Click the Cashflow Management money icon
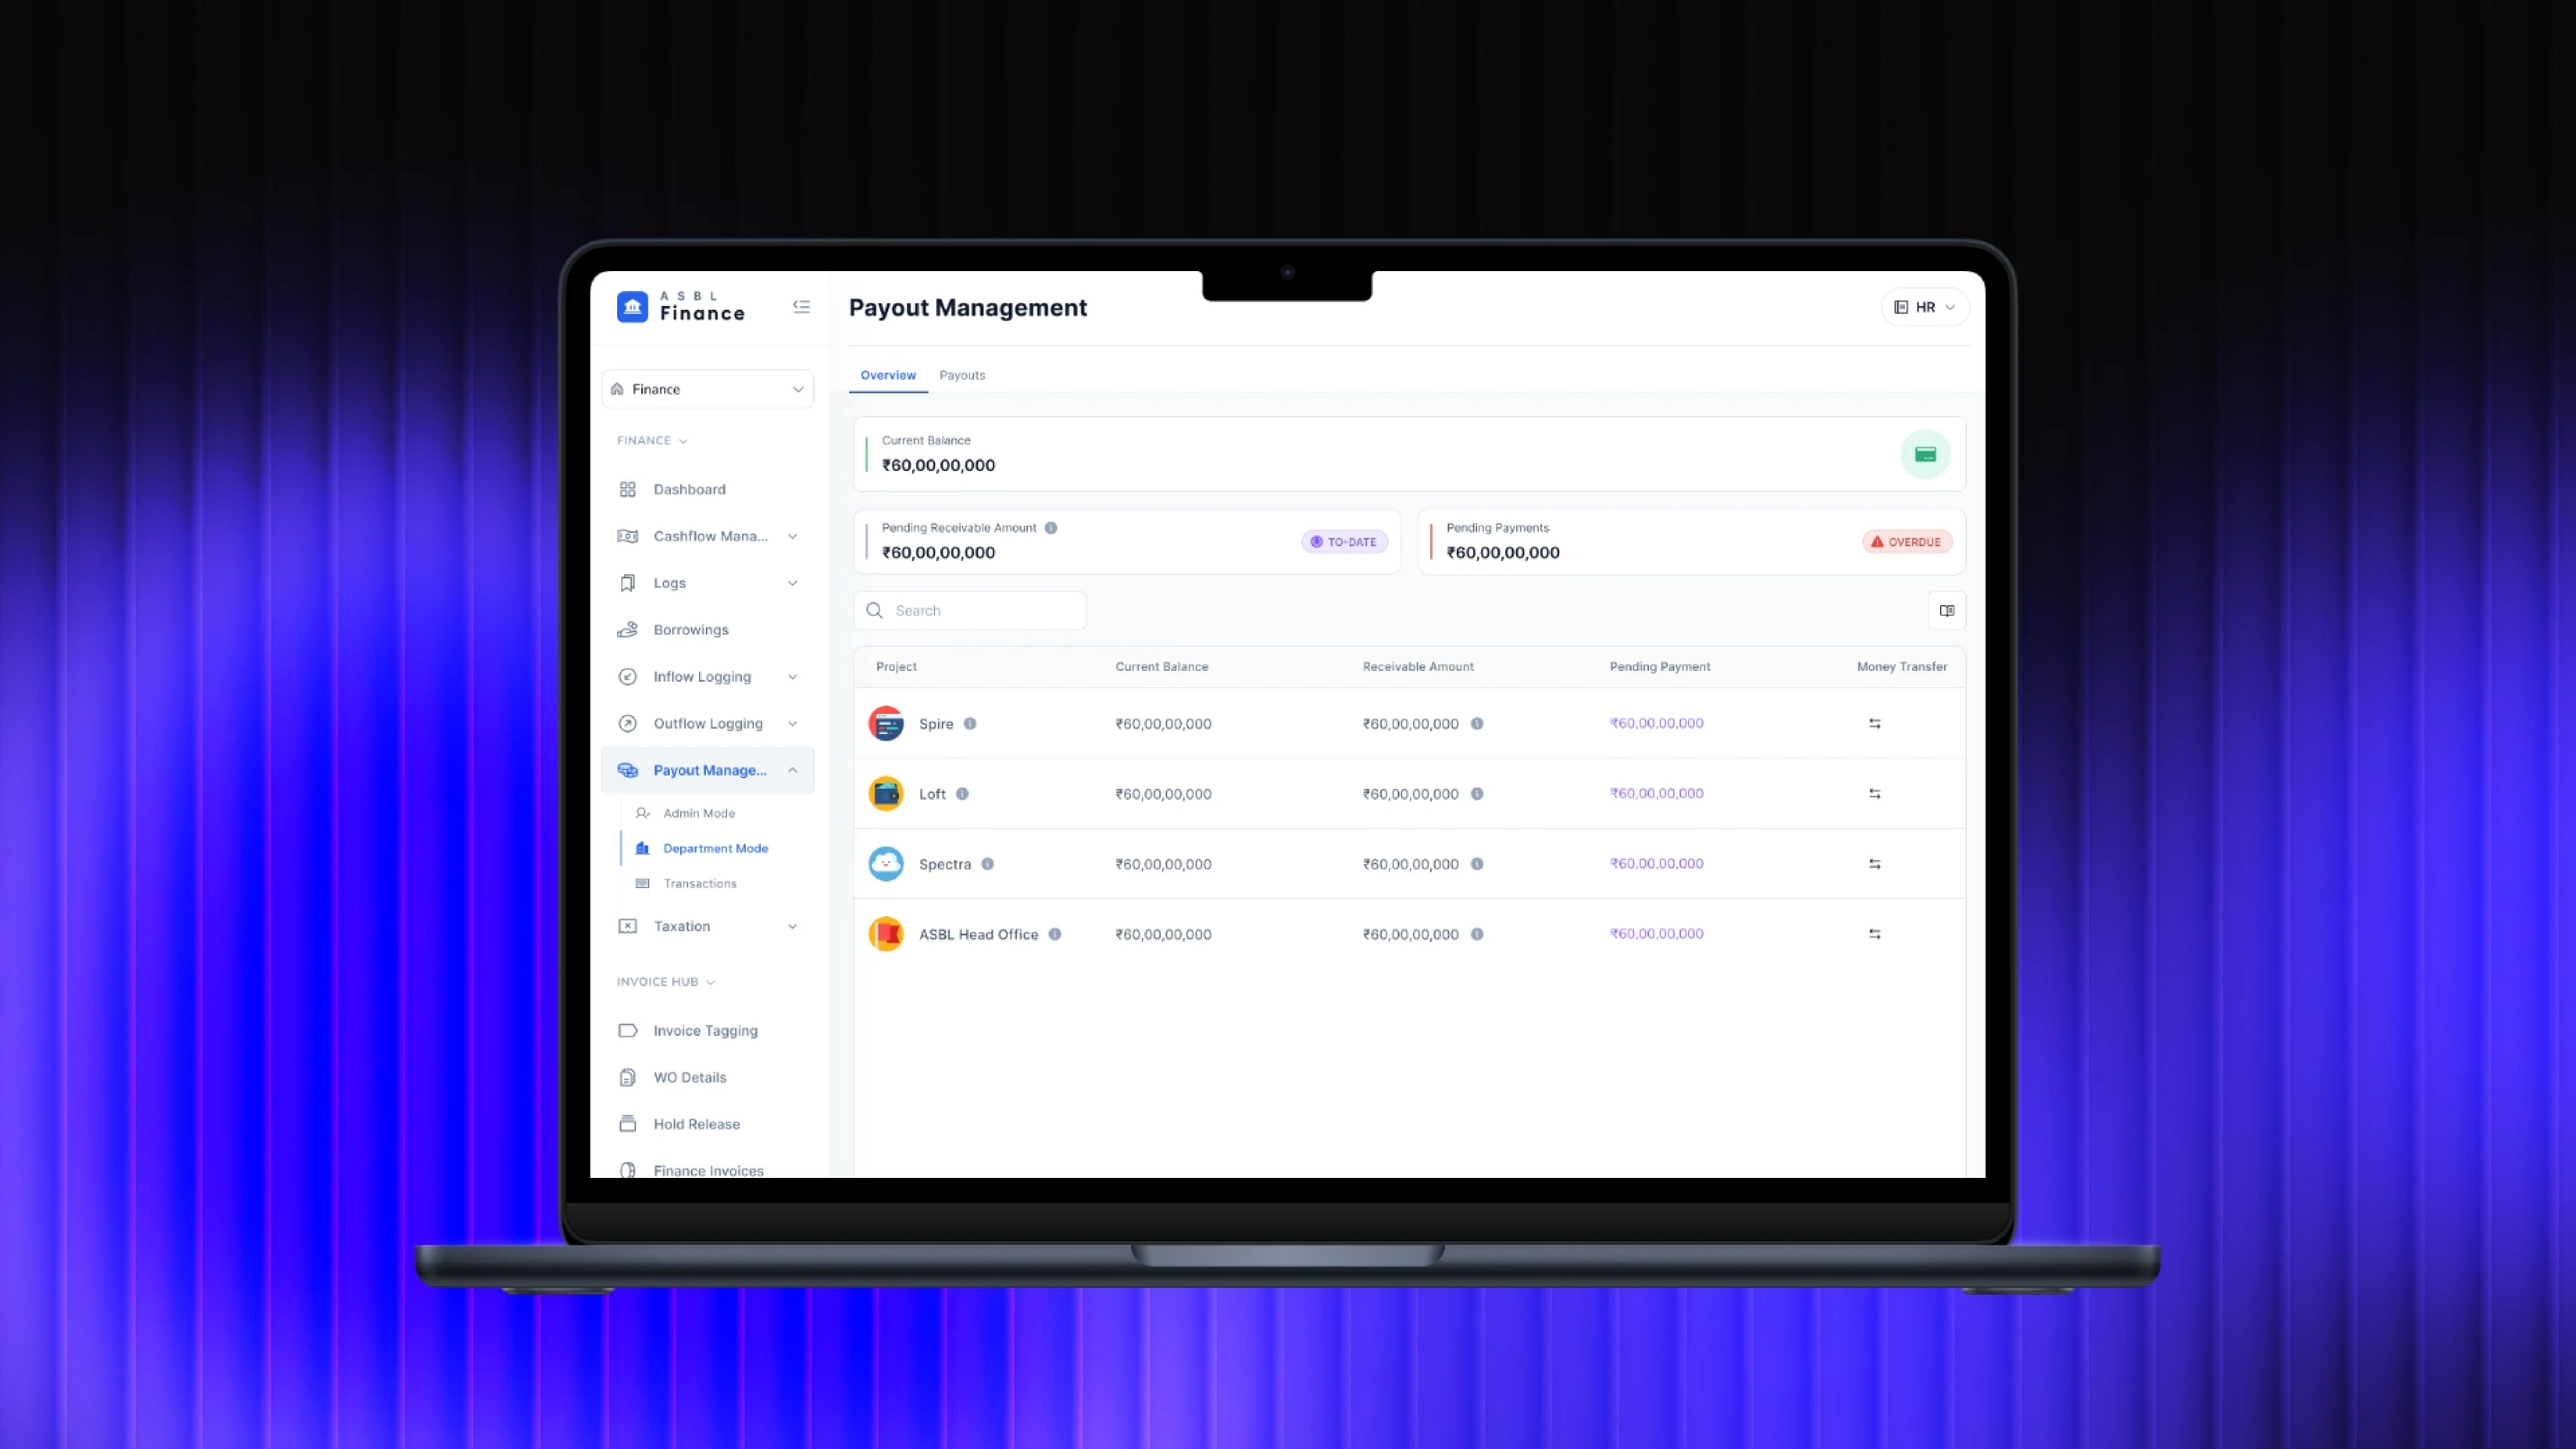The width and height of the screenshot is (2576, 1449). pyautogui.click(x=628, y=536)
